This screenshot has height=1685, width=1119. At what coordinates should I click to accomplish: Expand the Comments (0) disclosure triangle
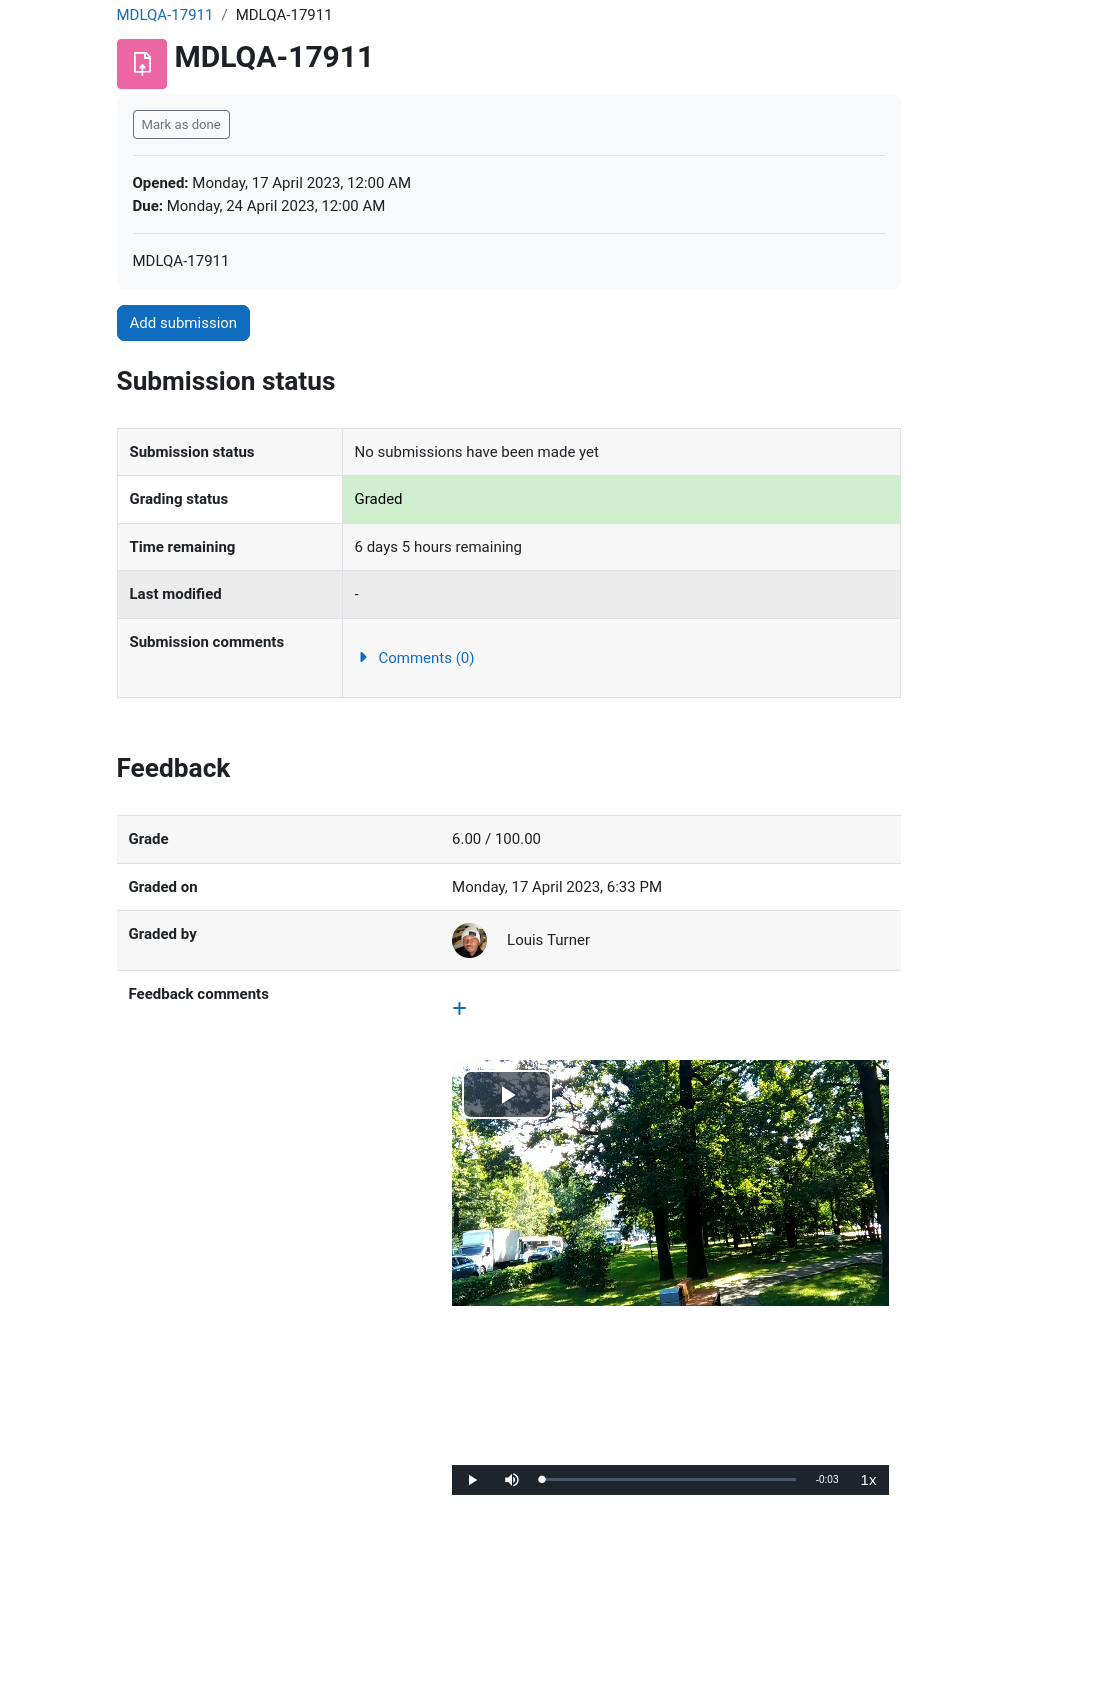(363, 657)
